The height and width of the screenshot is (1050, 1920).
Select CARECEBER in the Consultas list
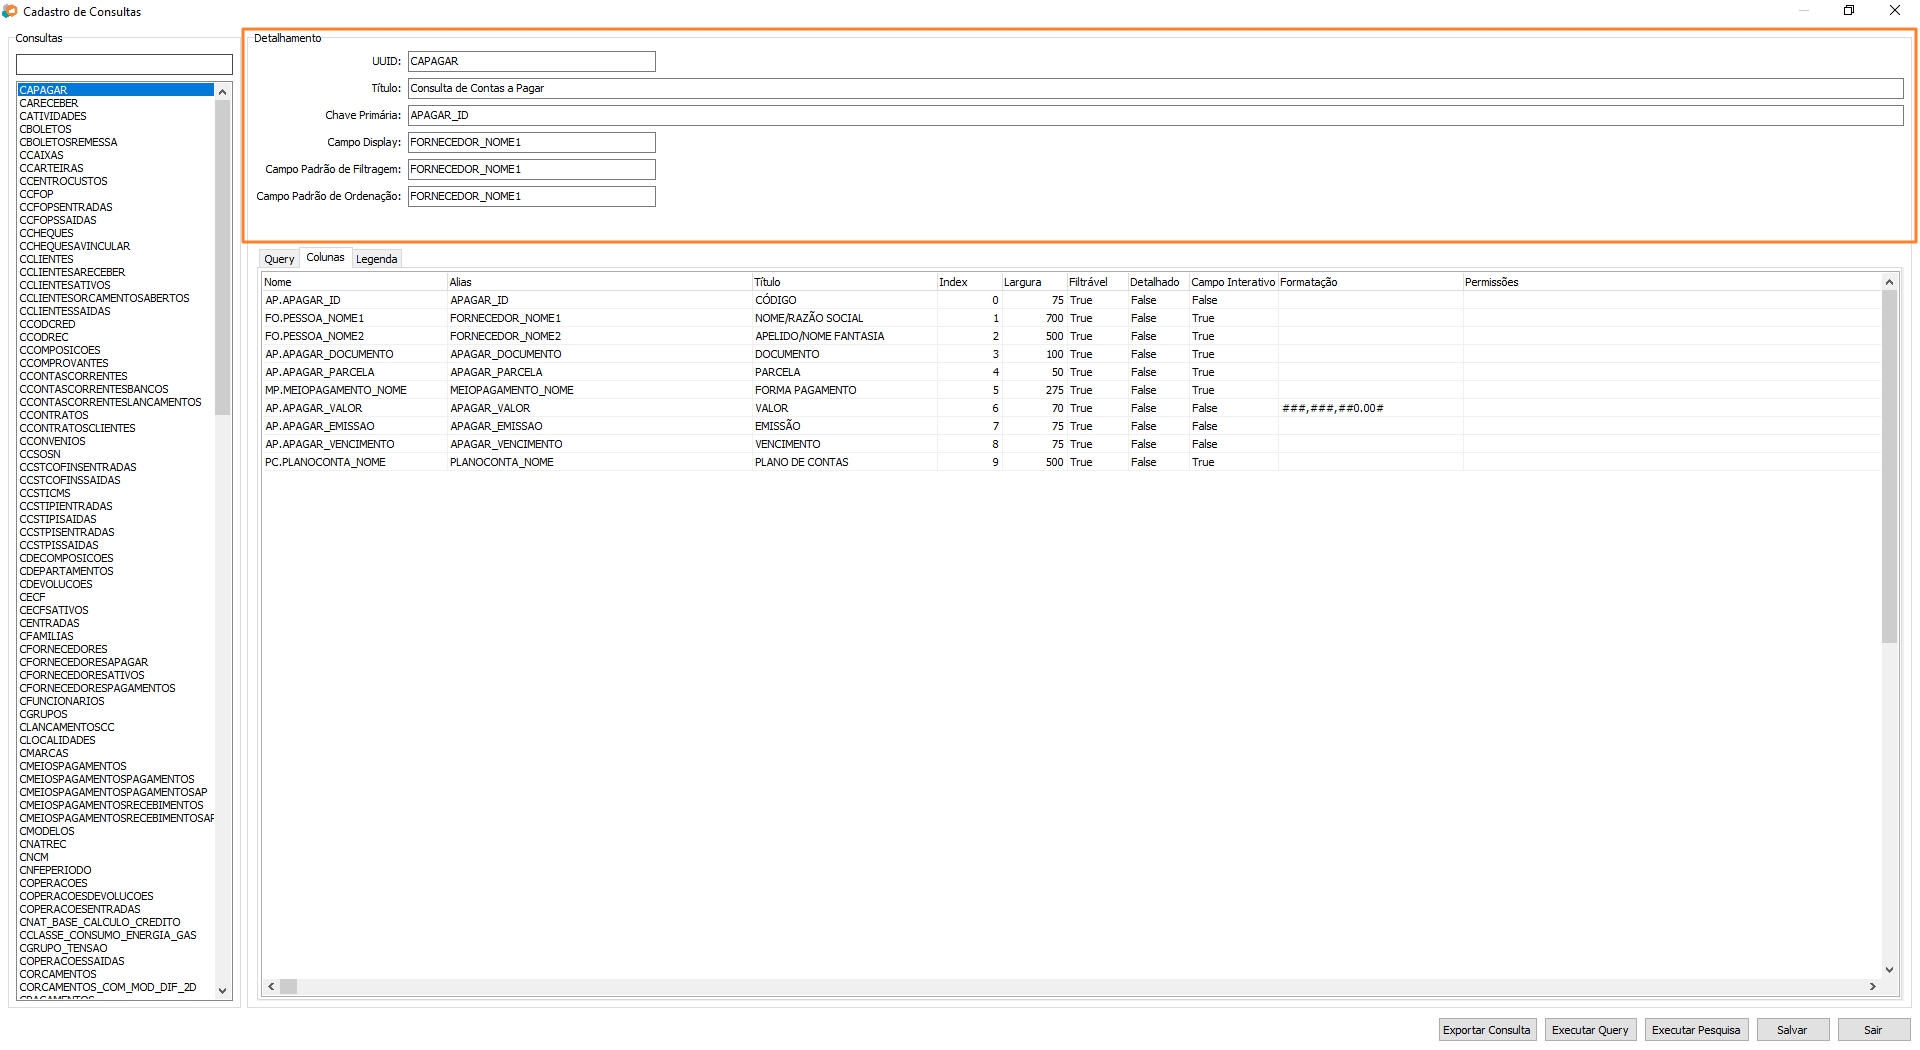pos(49,103)
